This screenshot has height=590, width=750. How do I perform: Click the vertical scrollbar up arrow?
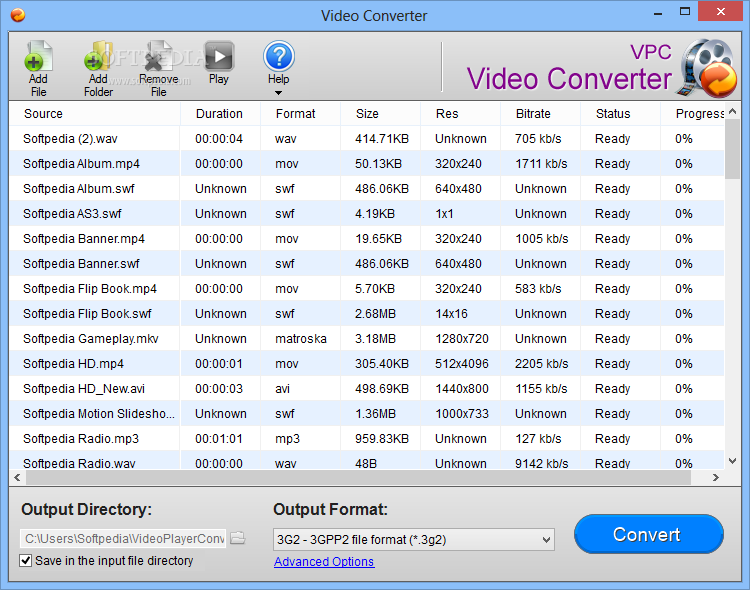pos(732,111)
